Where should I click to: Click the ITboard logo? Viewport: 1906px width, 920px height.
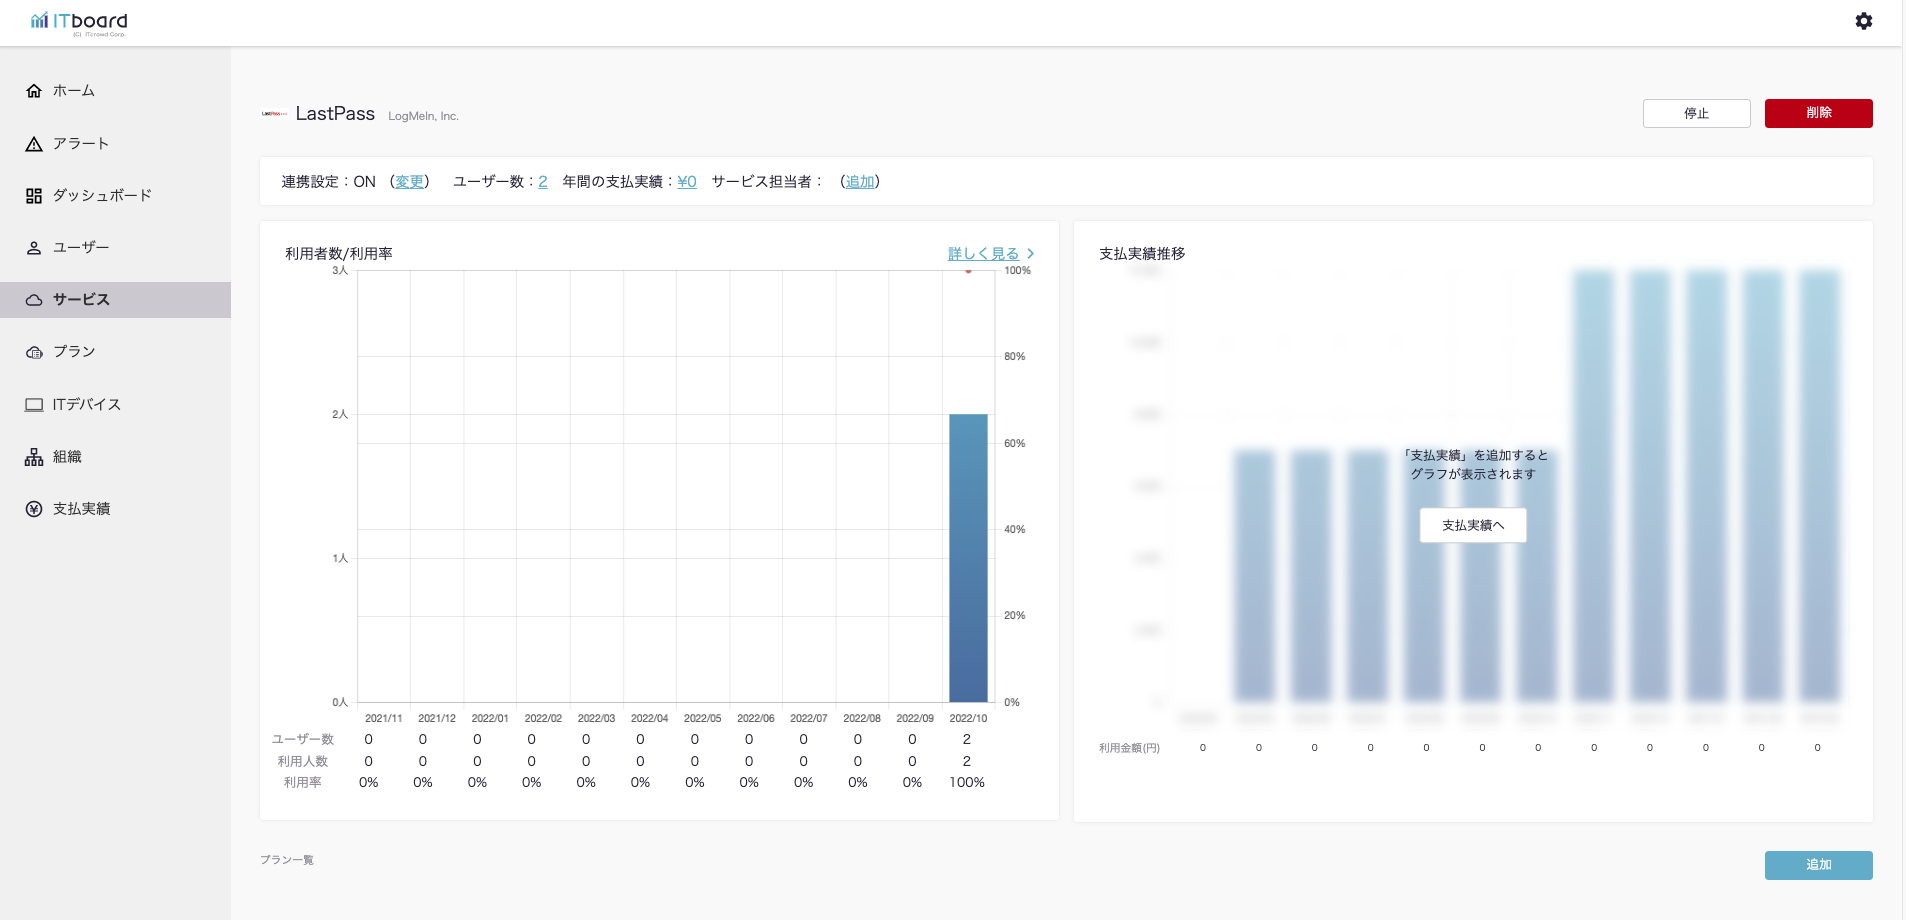80,22
